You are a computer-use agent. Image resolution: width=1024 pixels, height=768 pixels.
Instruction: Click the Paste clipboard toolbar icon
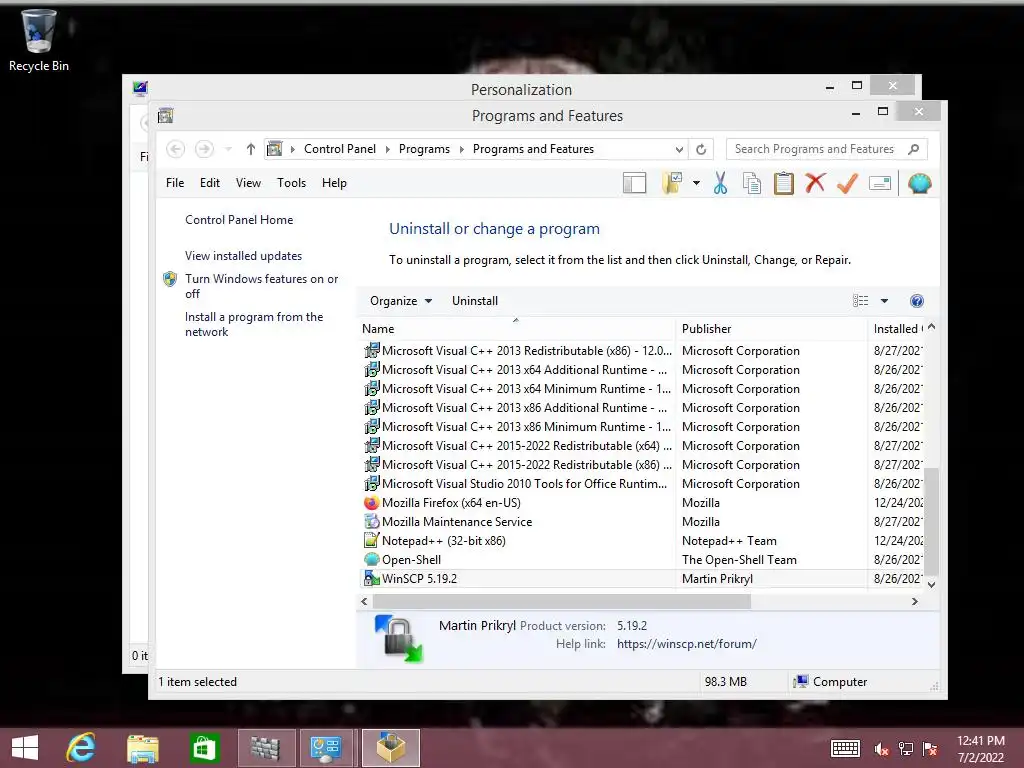(x=784, y=184)
